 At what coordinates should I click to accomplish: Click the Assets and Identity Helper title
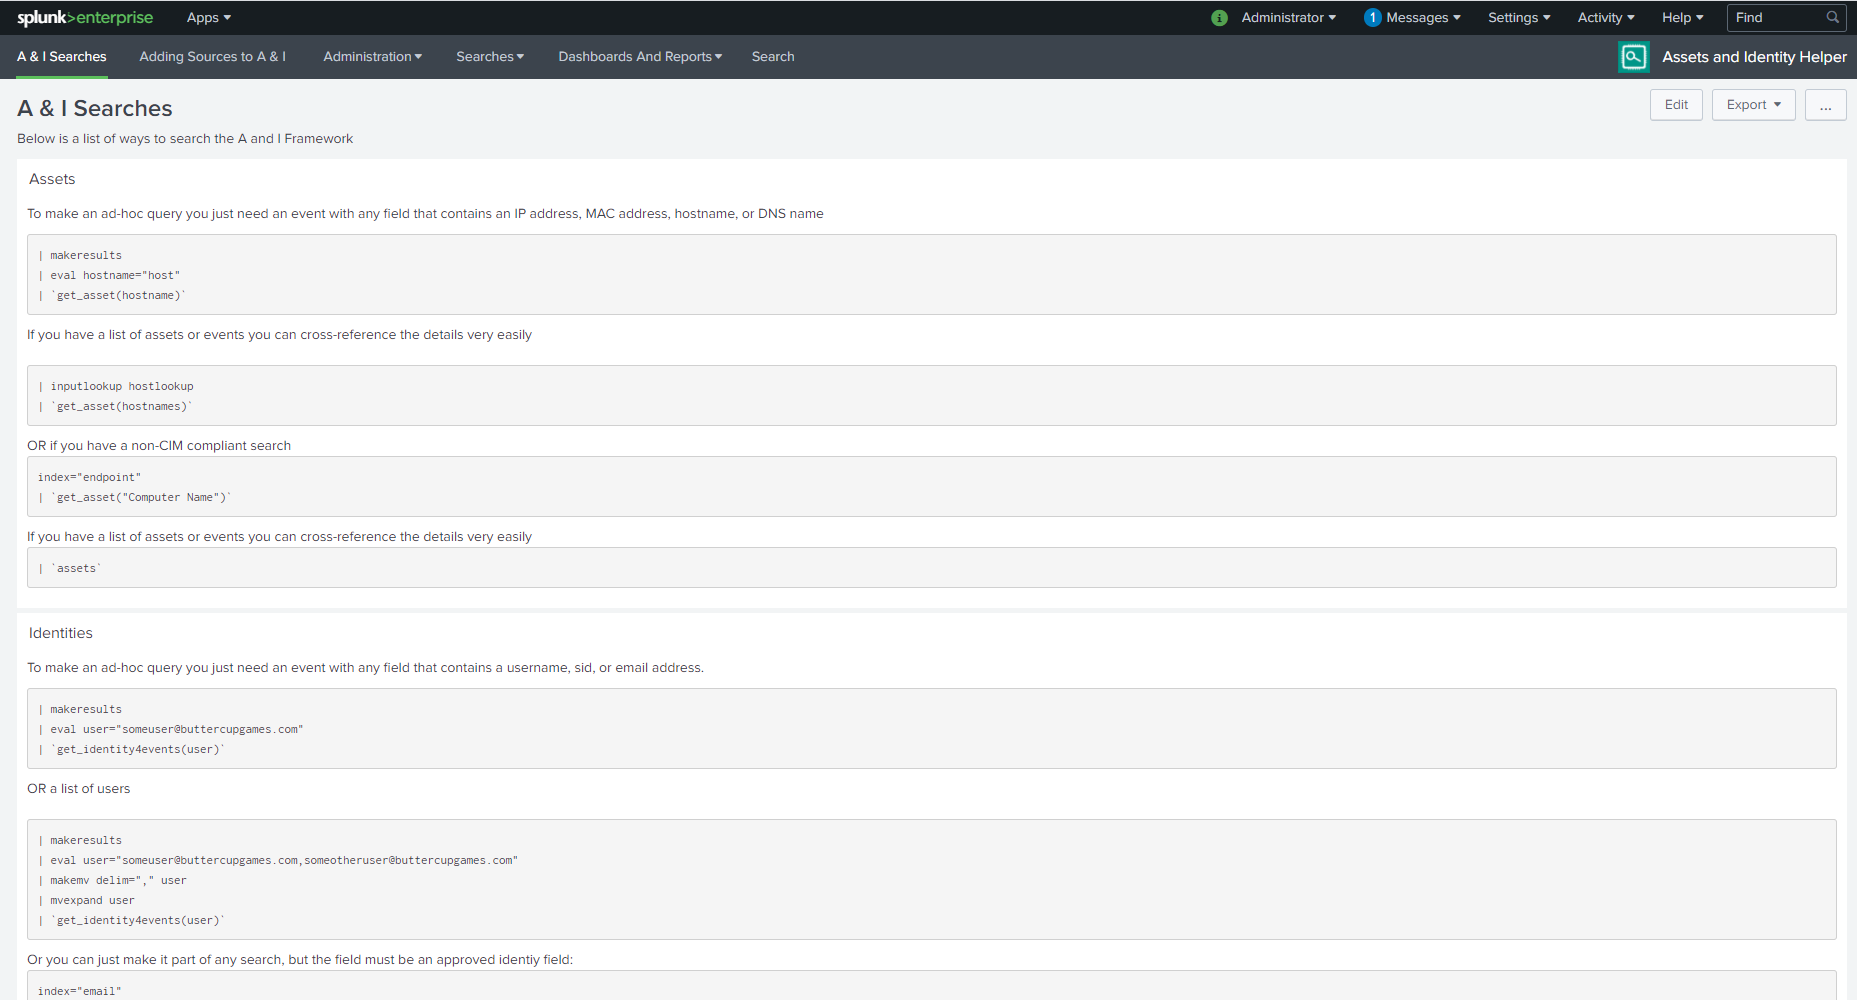tap(1754, 57)
